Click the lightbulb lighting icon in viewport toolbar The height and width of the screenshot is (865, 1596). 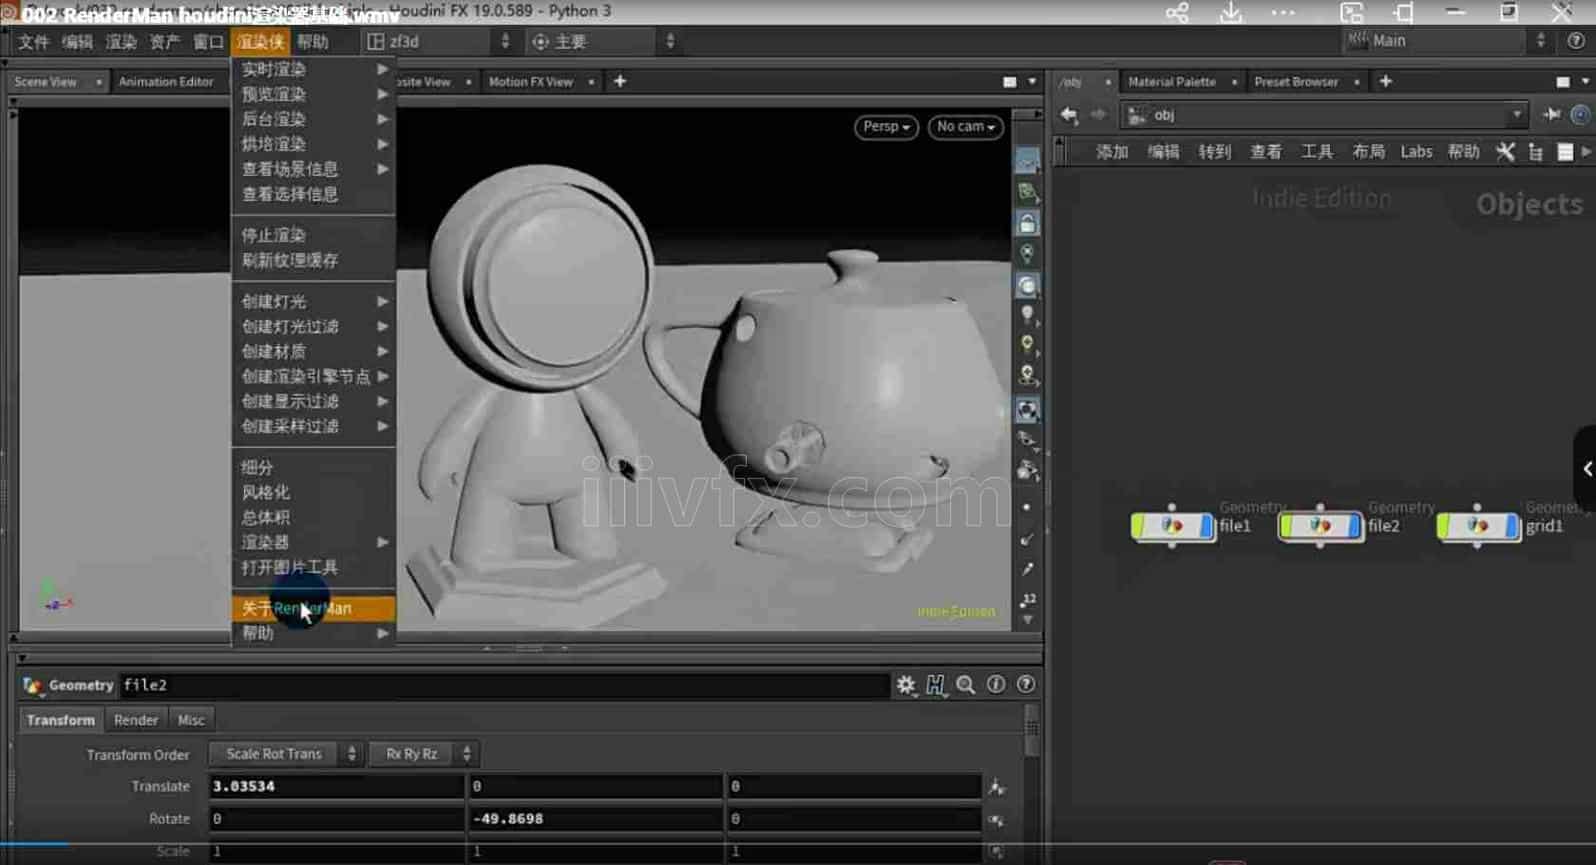pos(1027,315)
